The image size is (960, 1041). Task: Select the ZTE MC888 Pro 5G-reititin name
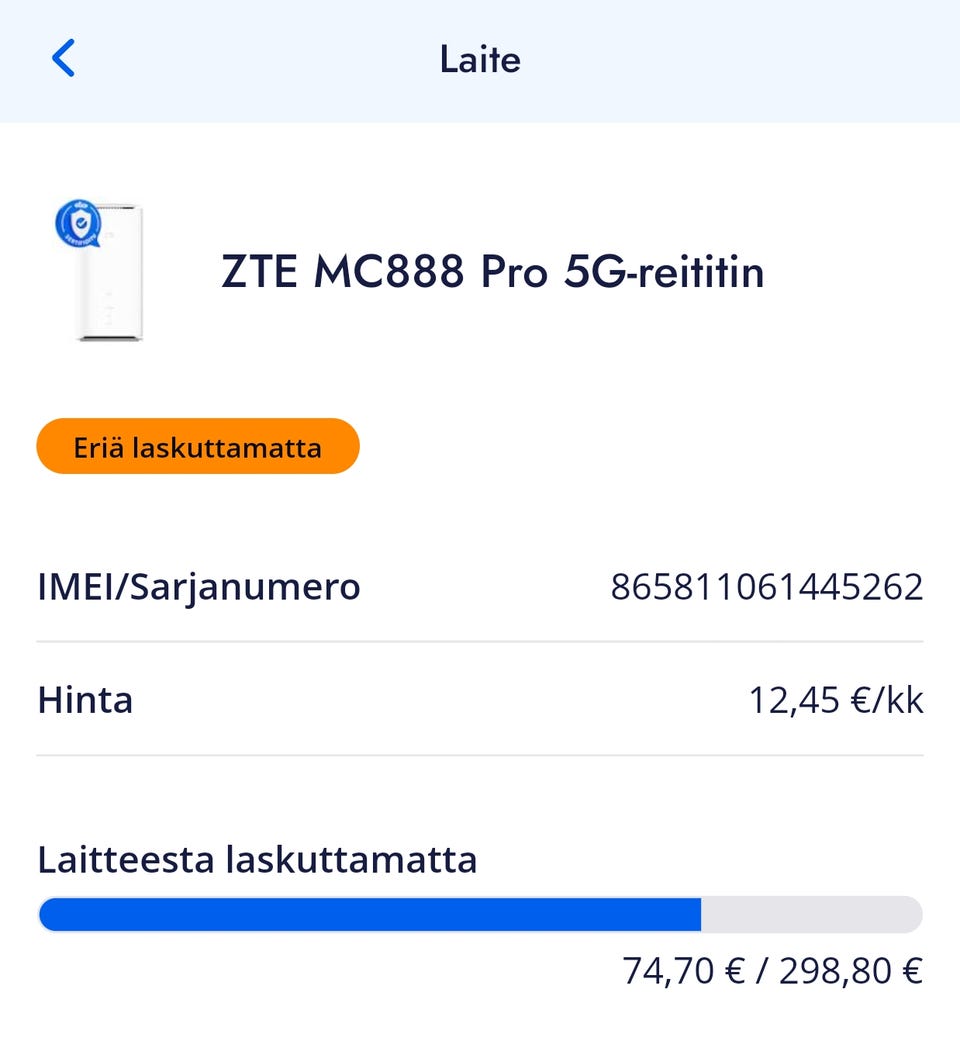(x=492, y=273)
